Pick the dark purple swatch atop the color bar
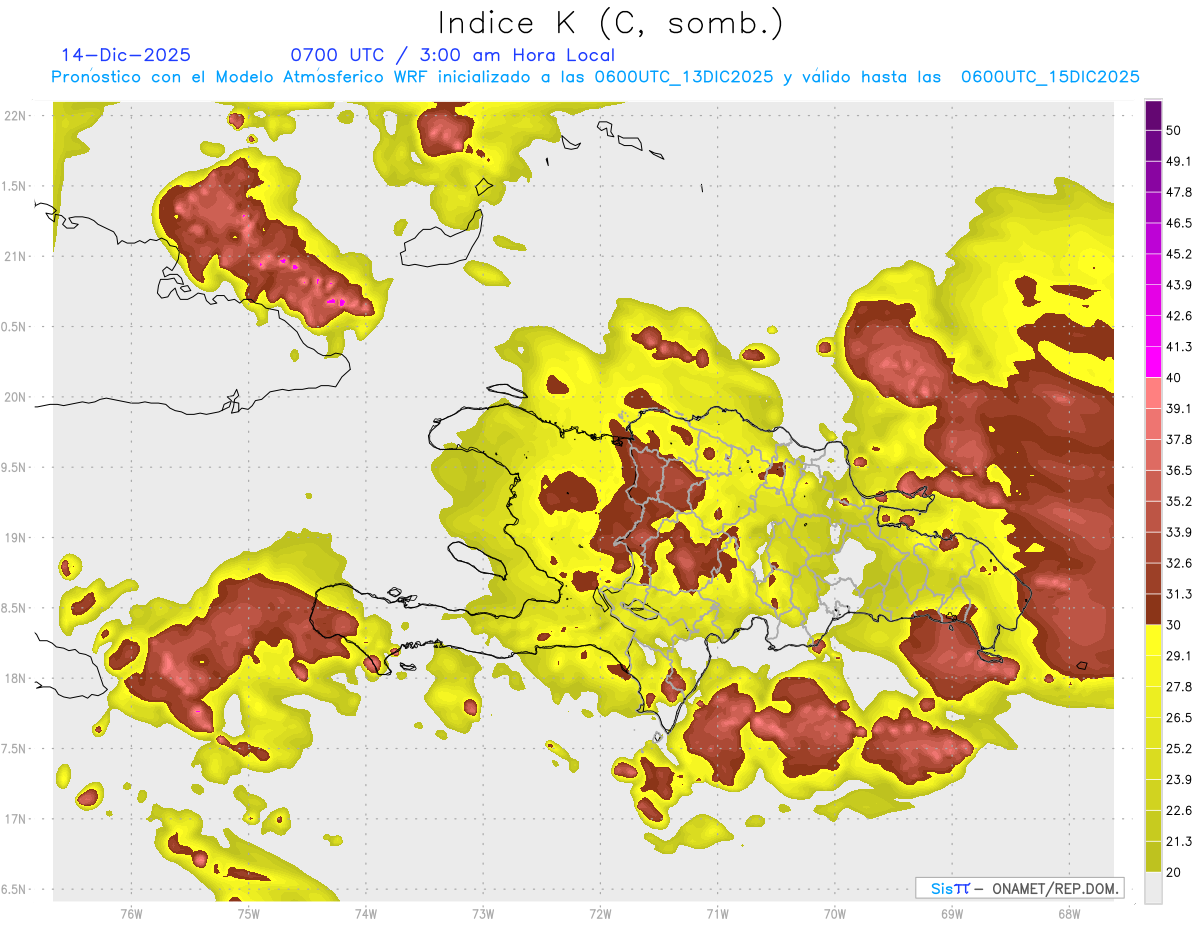Viewport: 1200px width, 927px height. [x=1153, y=115]
